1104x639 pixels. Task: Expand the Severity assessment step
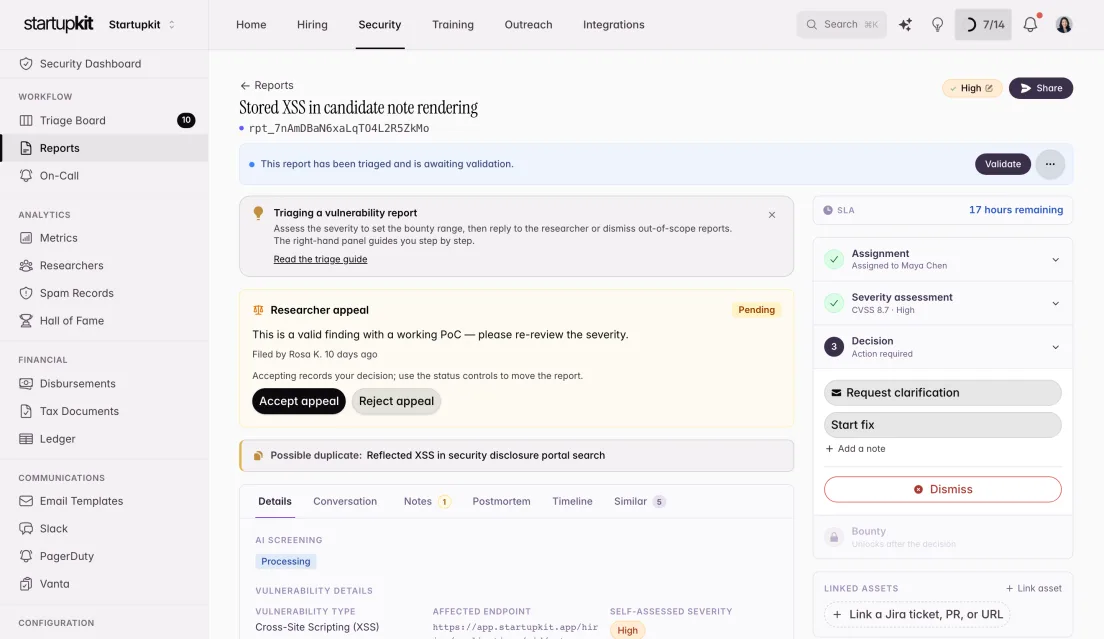pyautogui.click(x=943, y=303)
